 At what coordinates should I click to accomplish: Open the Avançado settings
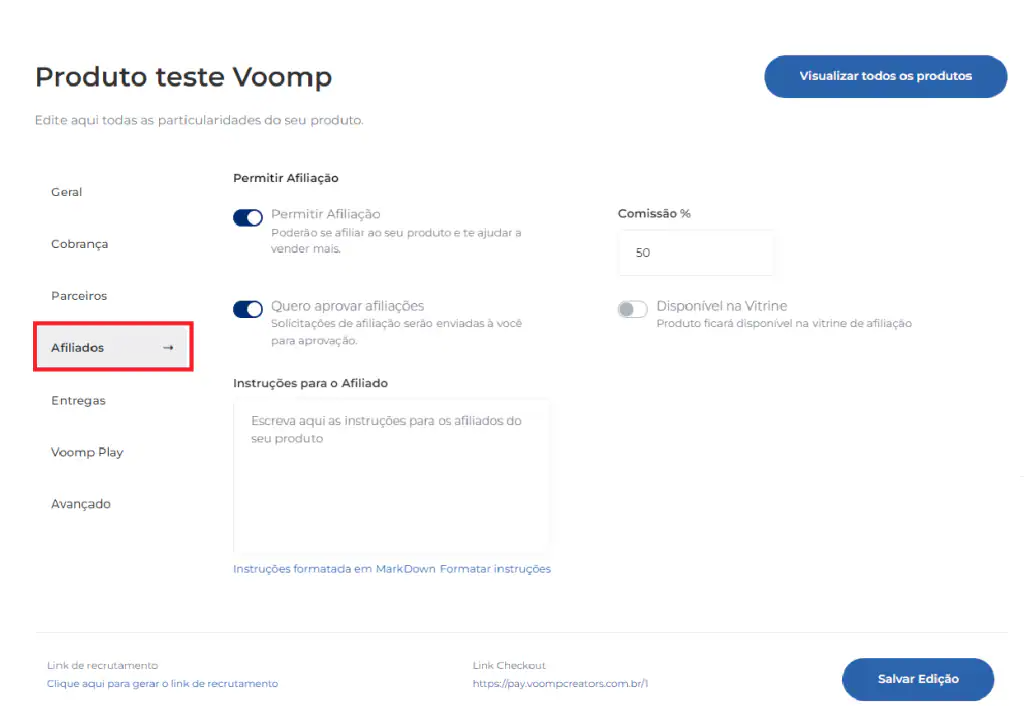point(81,504)
